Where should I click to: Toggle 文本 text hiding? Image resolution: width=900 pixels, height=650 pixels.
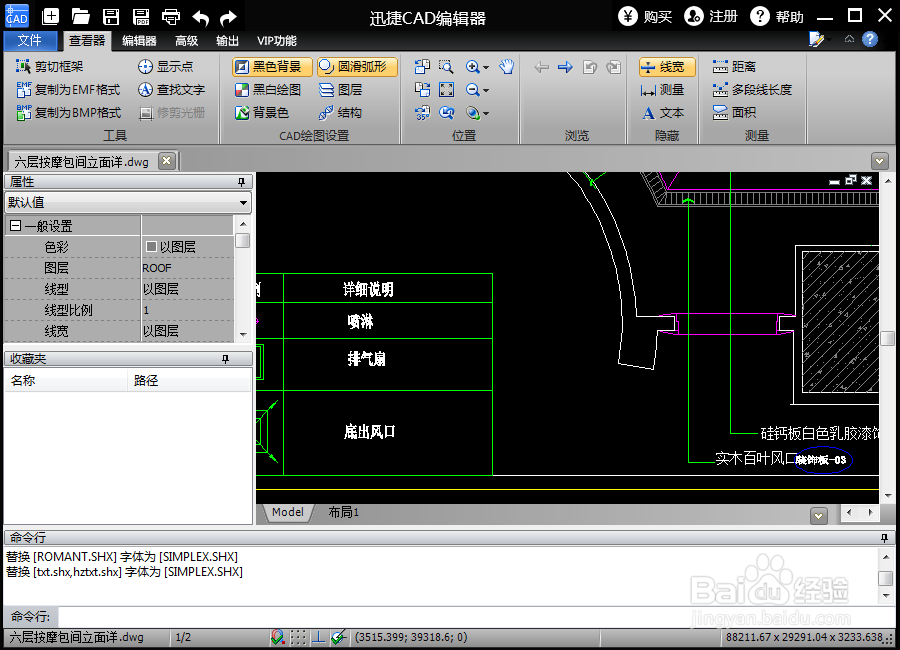(x=662, y=113)
